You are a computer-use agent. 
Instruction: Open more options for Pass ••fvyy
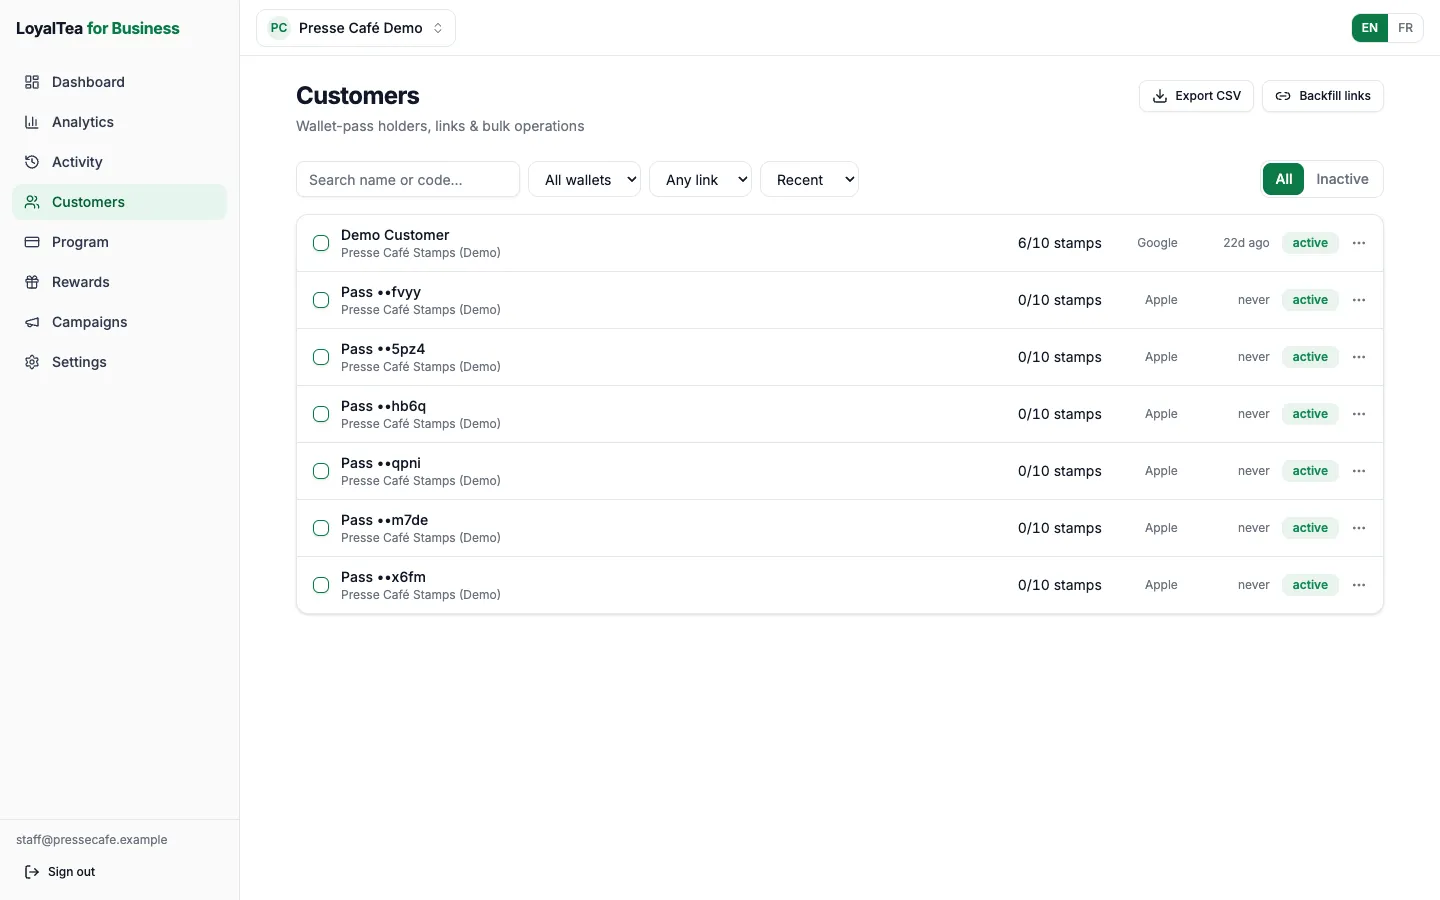coord(1359,300)
